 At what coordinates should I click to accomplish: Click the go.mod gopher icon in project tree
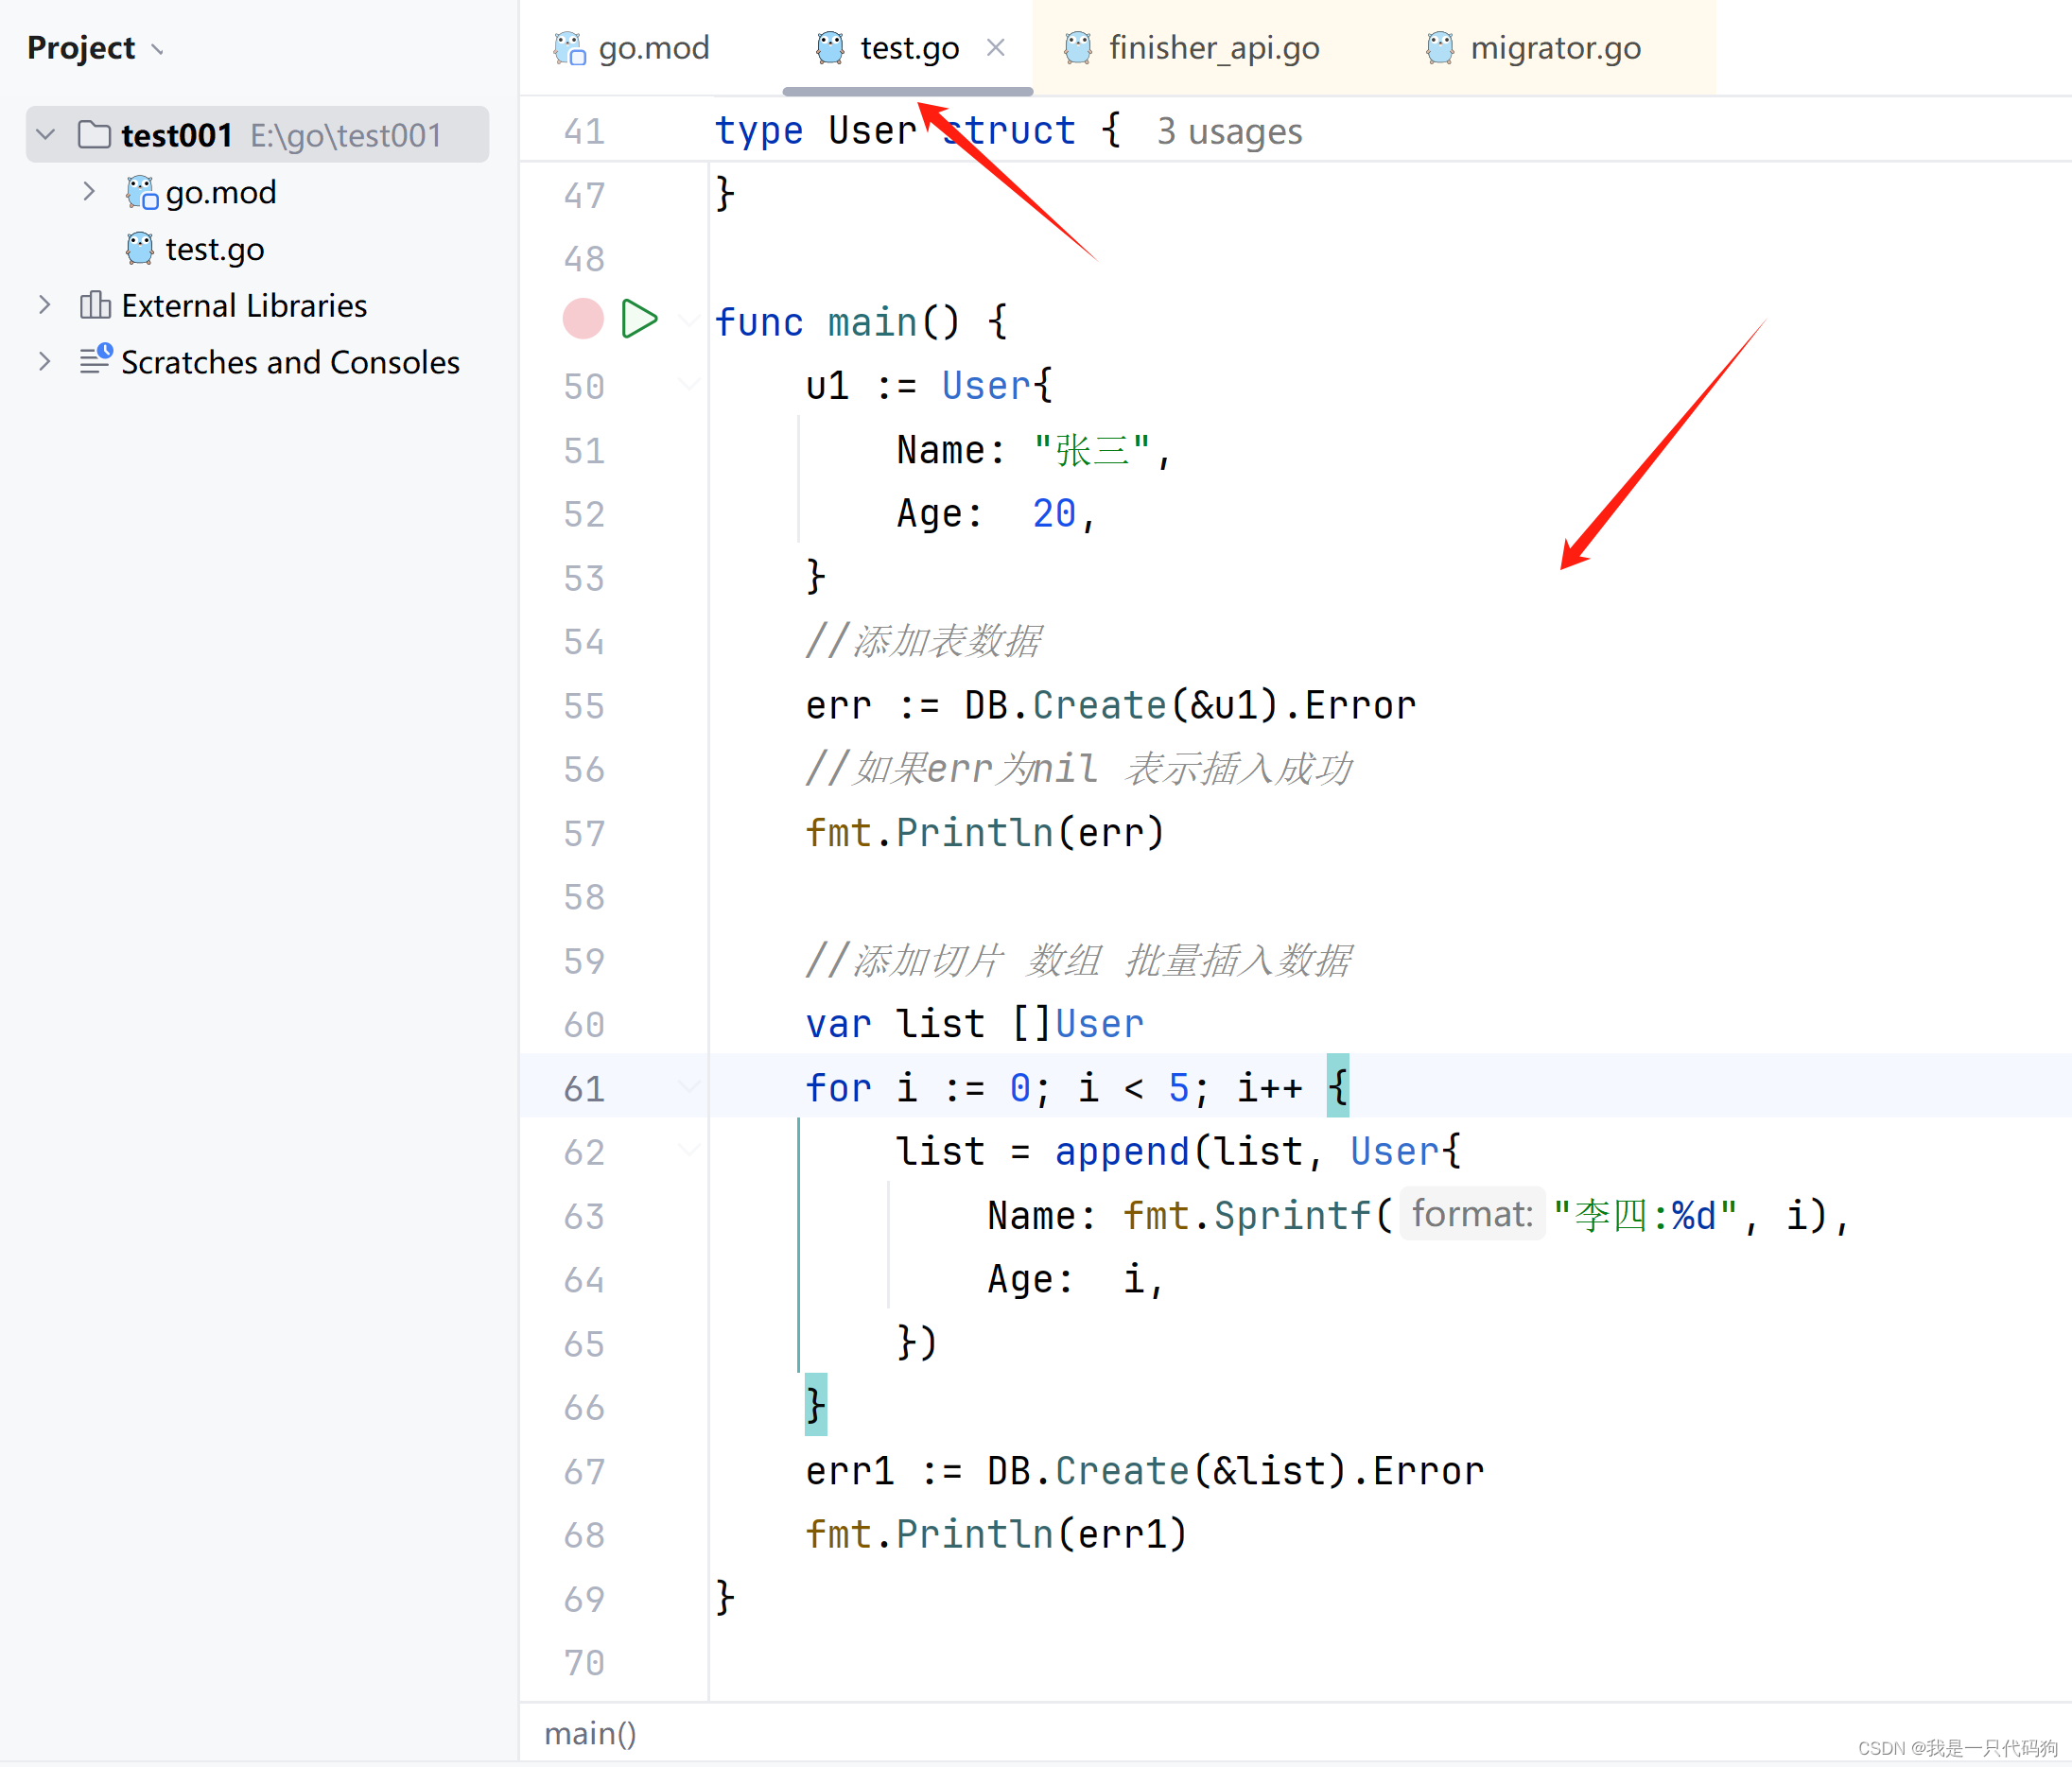(x=141, y=192)
